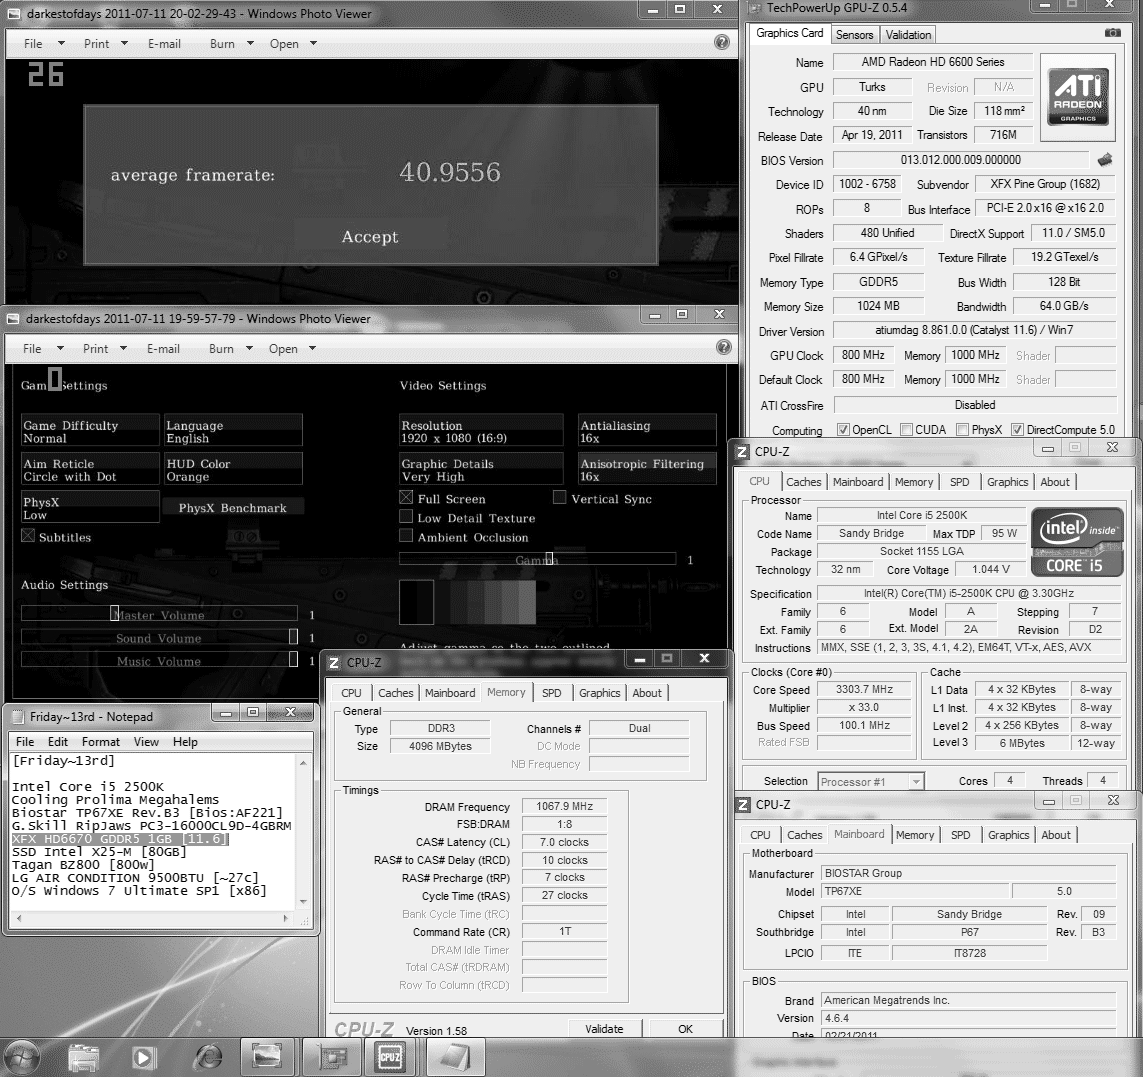This screenshot has height=1077, width=1143.
Task: Open View menu in Notepad
Action: (x=146, y=742)
